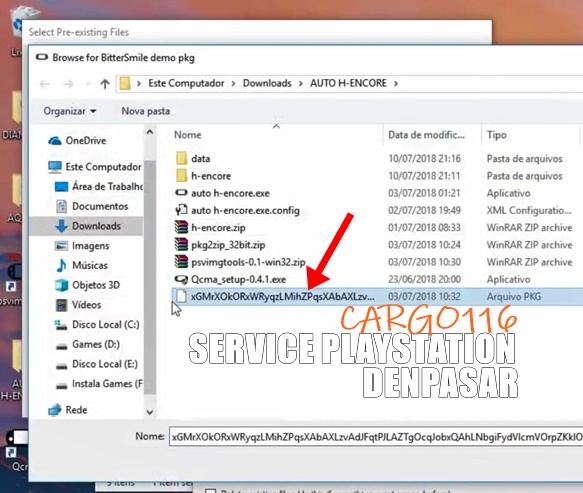
Task: Open Músicas in the sidebar
Action: coord(90,265)
